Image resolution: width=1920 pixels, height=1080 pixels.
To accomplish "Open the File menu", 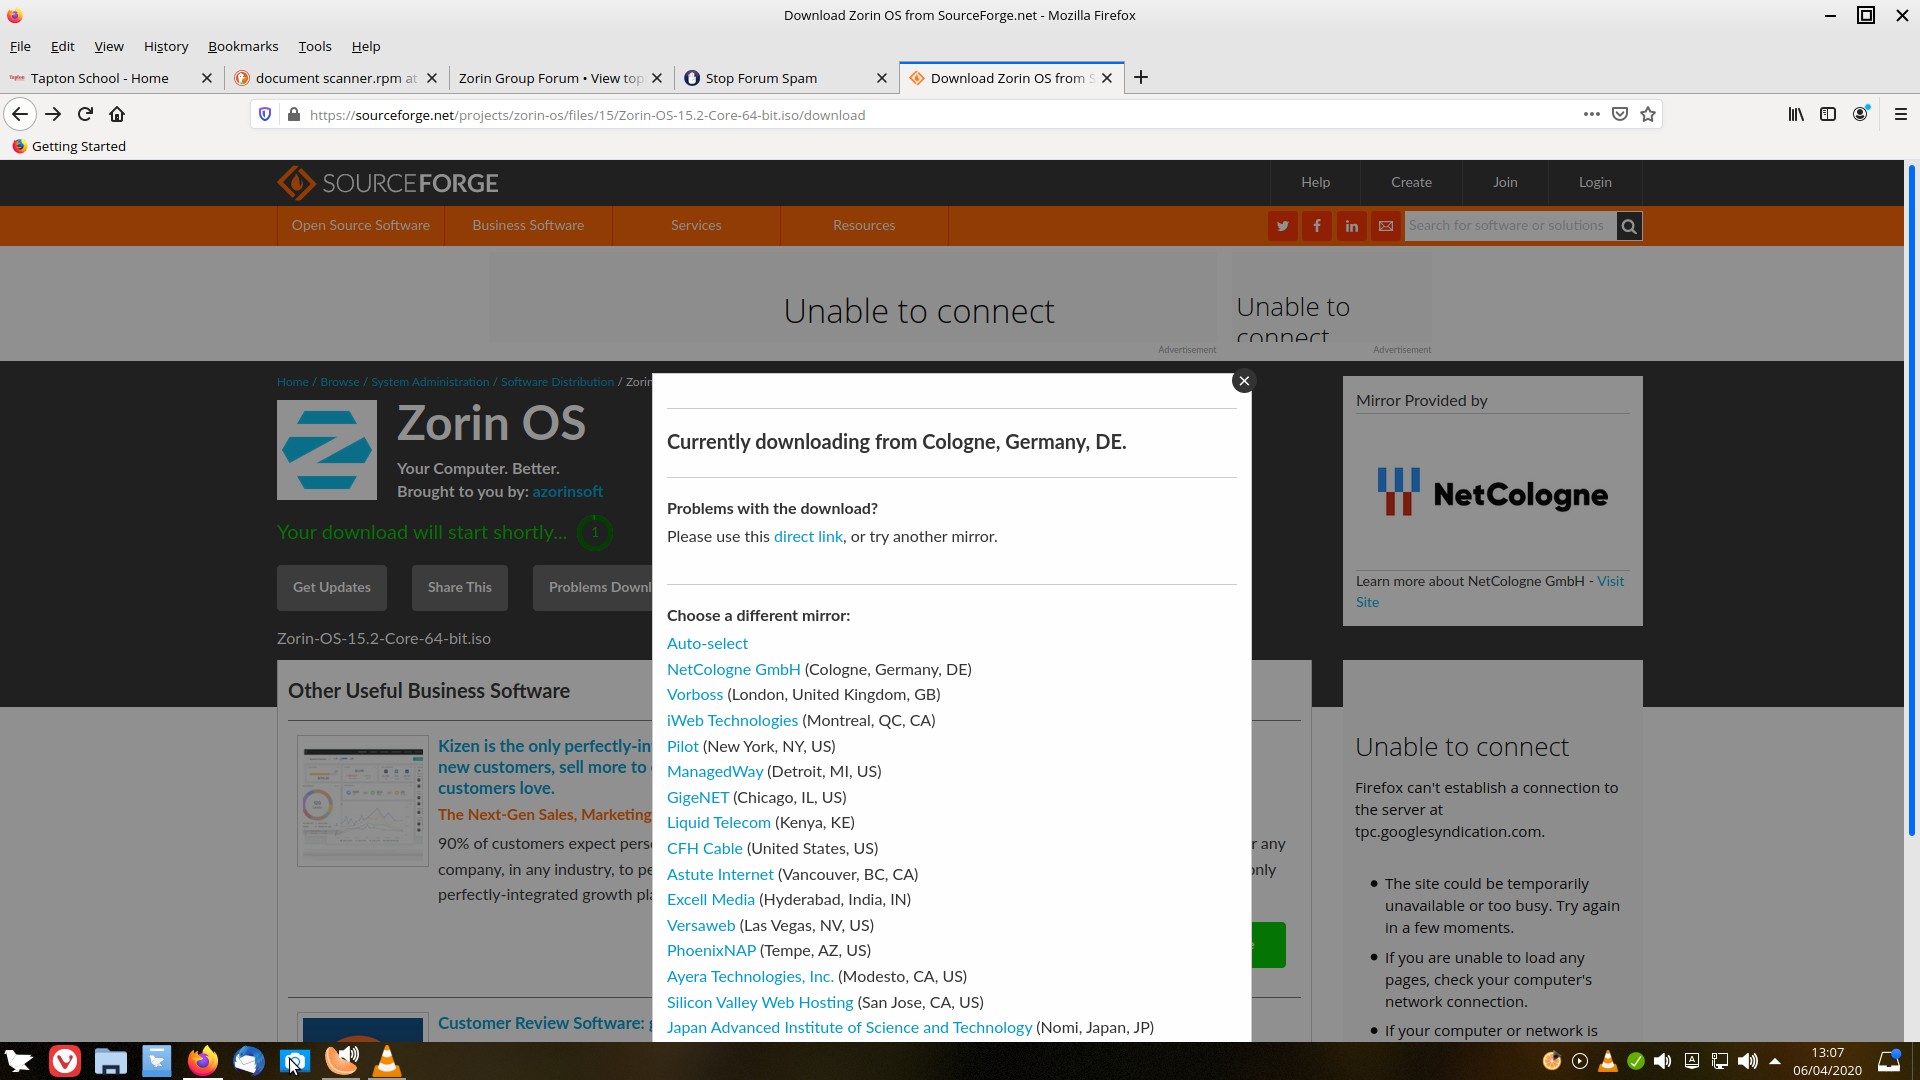I will point(20,46).
